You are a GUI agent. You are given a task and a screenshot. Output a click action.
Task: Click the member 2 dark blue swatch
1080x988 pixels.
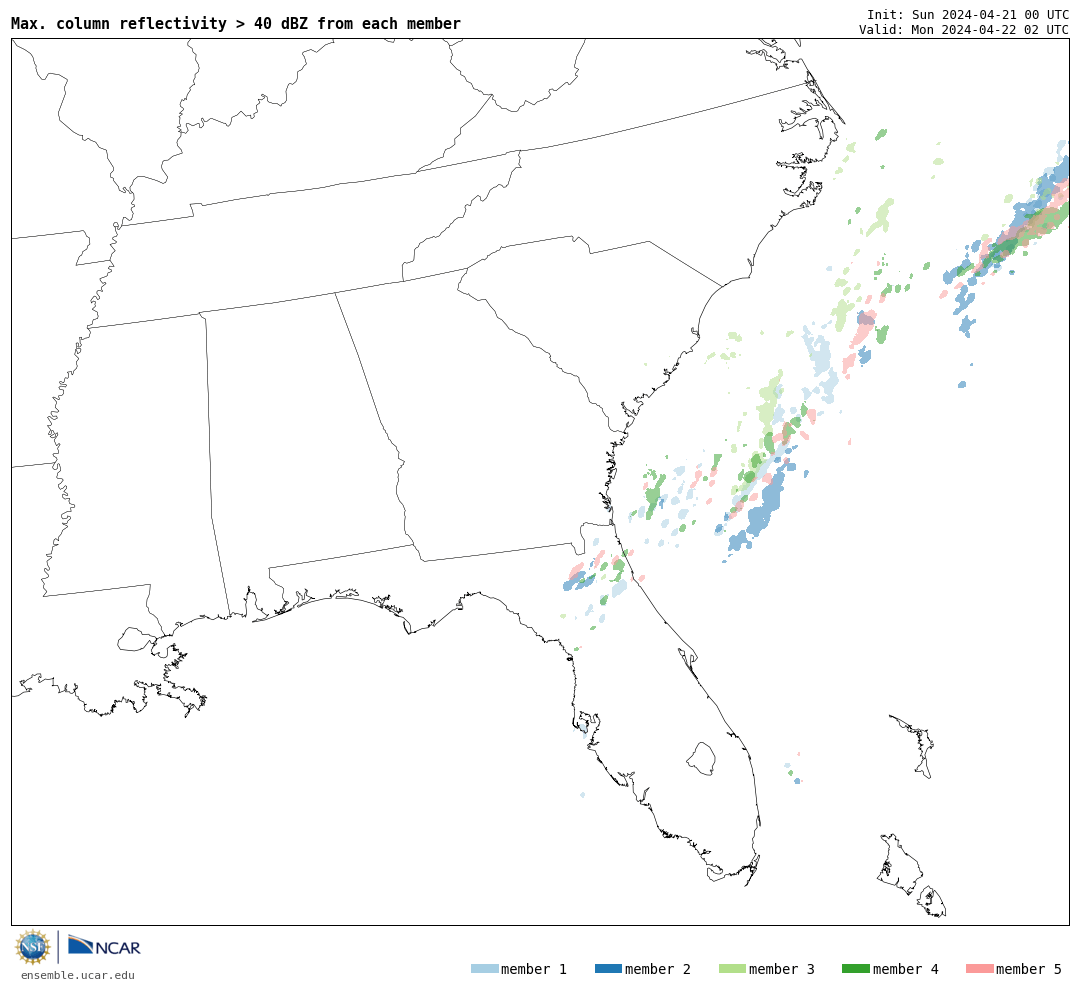pos(608,969)
